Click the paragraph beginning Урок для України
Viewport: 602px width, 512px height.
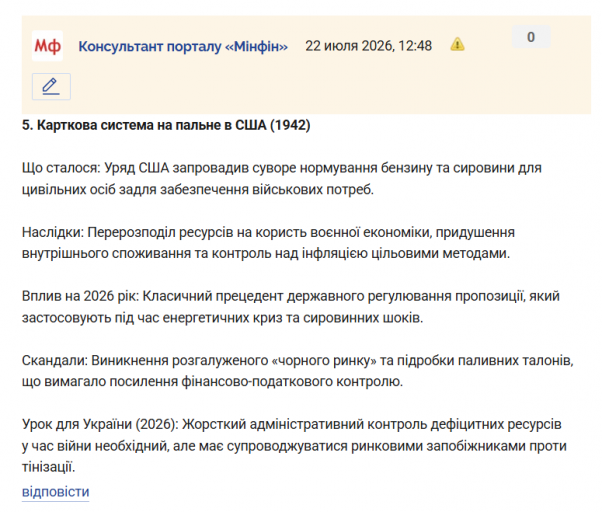pyautogui.click(x=294, y=446)
